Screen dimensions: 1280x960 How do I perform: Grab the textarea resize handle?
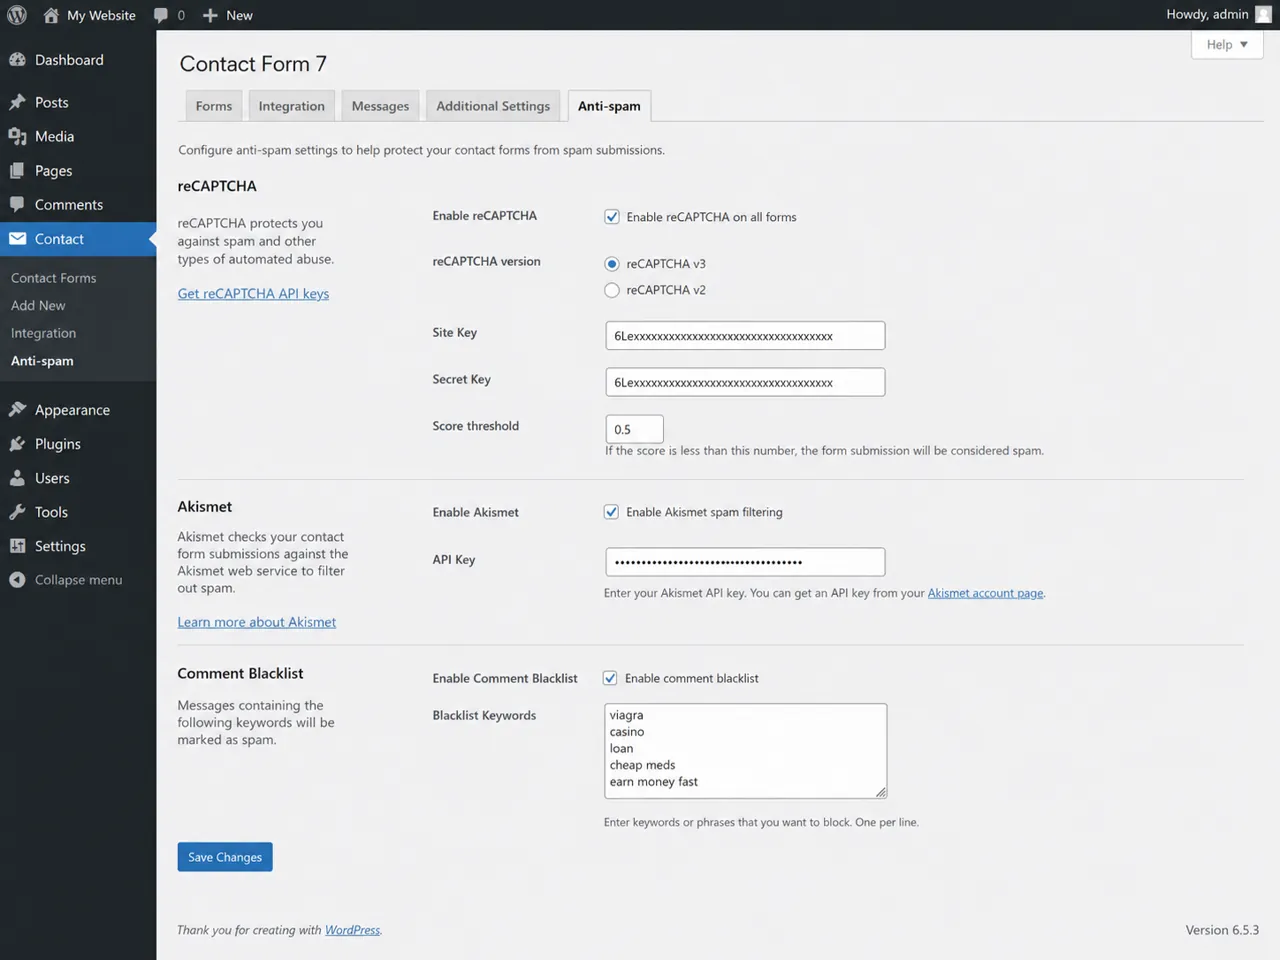tap(881, 793)
